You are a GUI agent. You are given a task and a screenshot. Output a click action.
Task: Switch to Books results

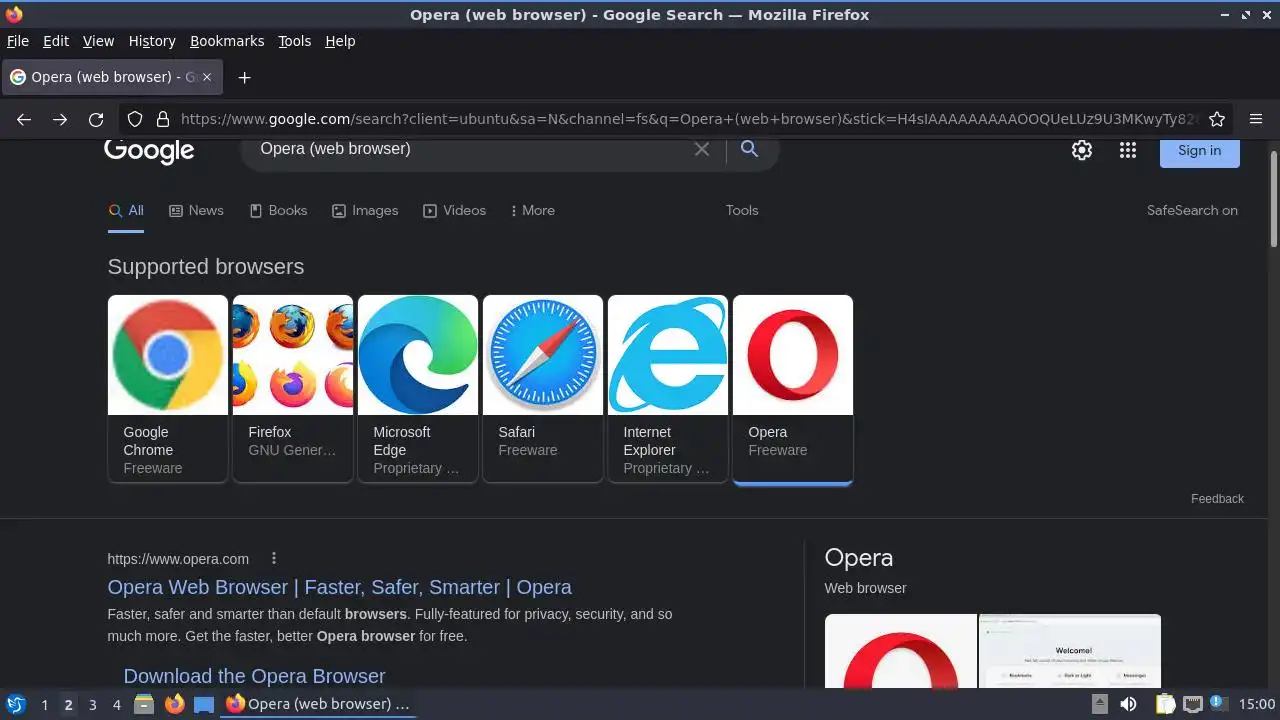278,210
